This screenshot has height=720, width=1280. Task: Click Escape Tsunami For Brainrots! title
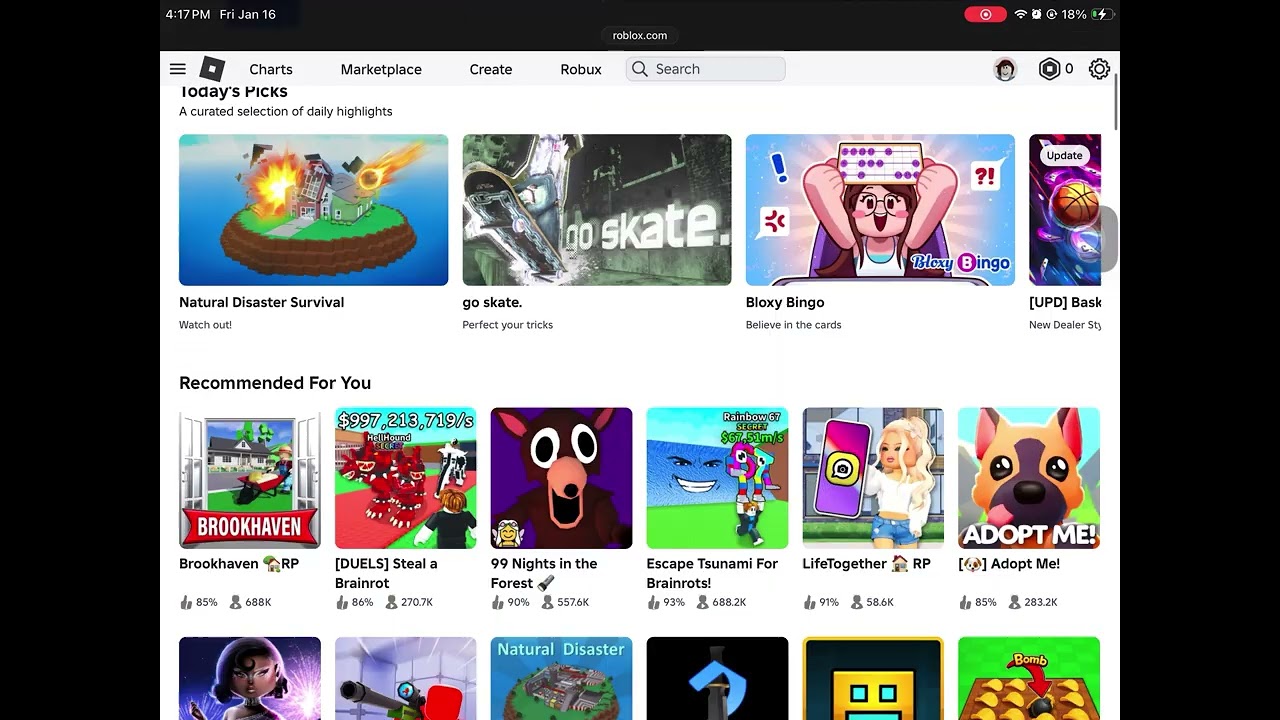pos(712,573)
